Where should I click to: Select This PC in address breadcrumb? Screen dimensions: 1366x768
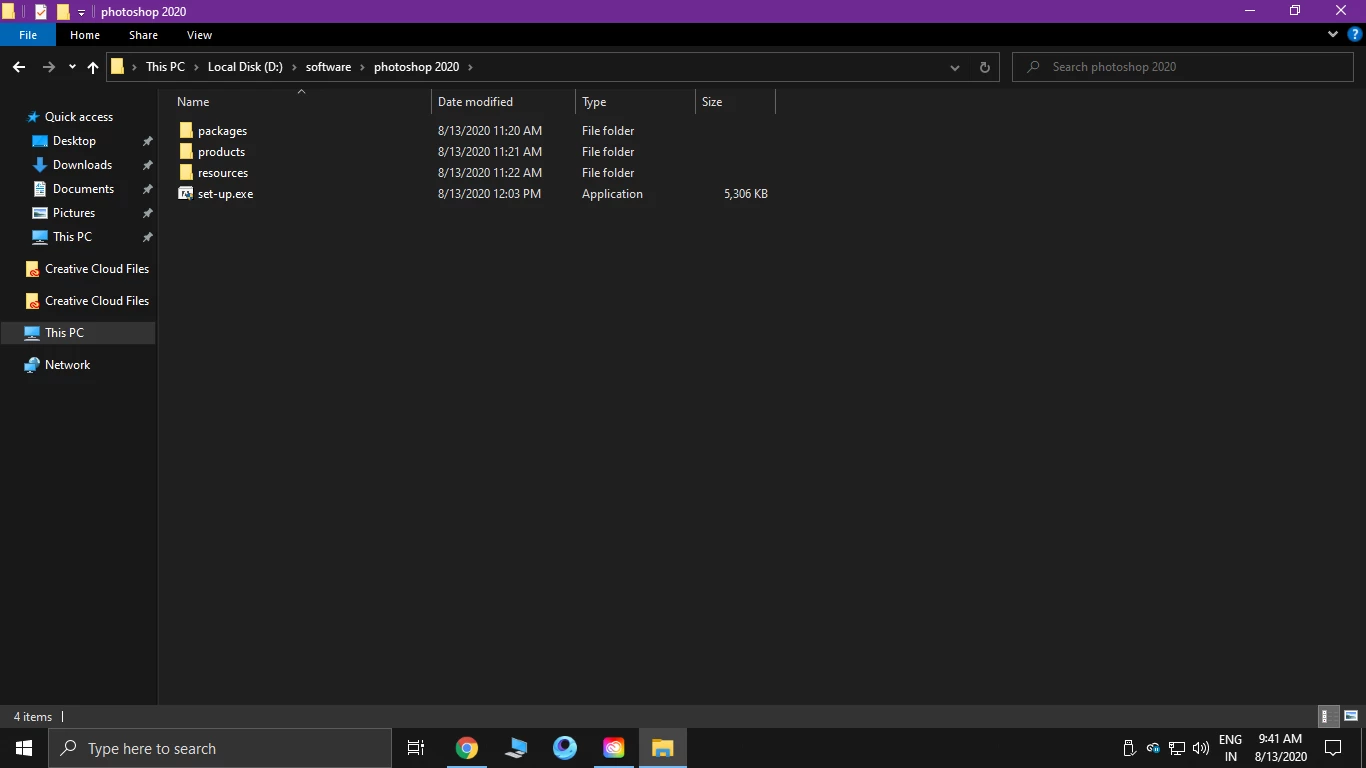pos(165,67)
